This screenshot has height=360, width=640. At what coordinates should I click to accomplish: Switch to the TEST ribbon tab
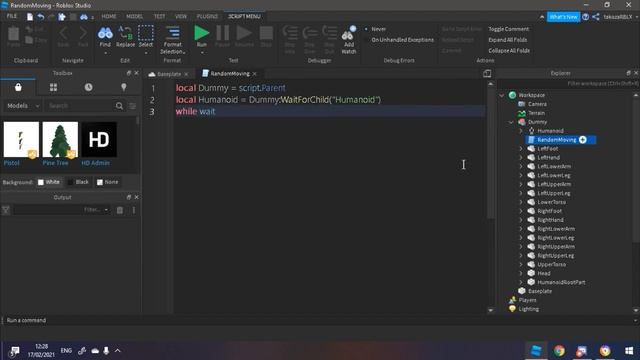159,16
